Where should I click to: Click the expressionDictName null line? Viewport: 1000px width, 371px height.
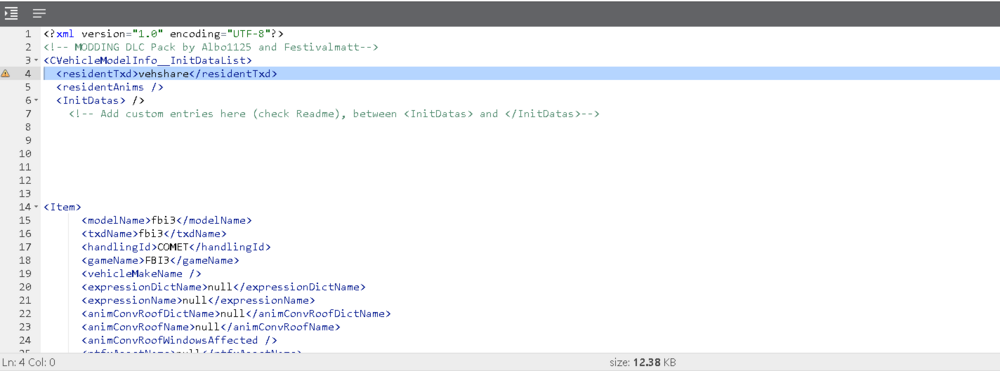[x=223, y=287]
